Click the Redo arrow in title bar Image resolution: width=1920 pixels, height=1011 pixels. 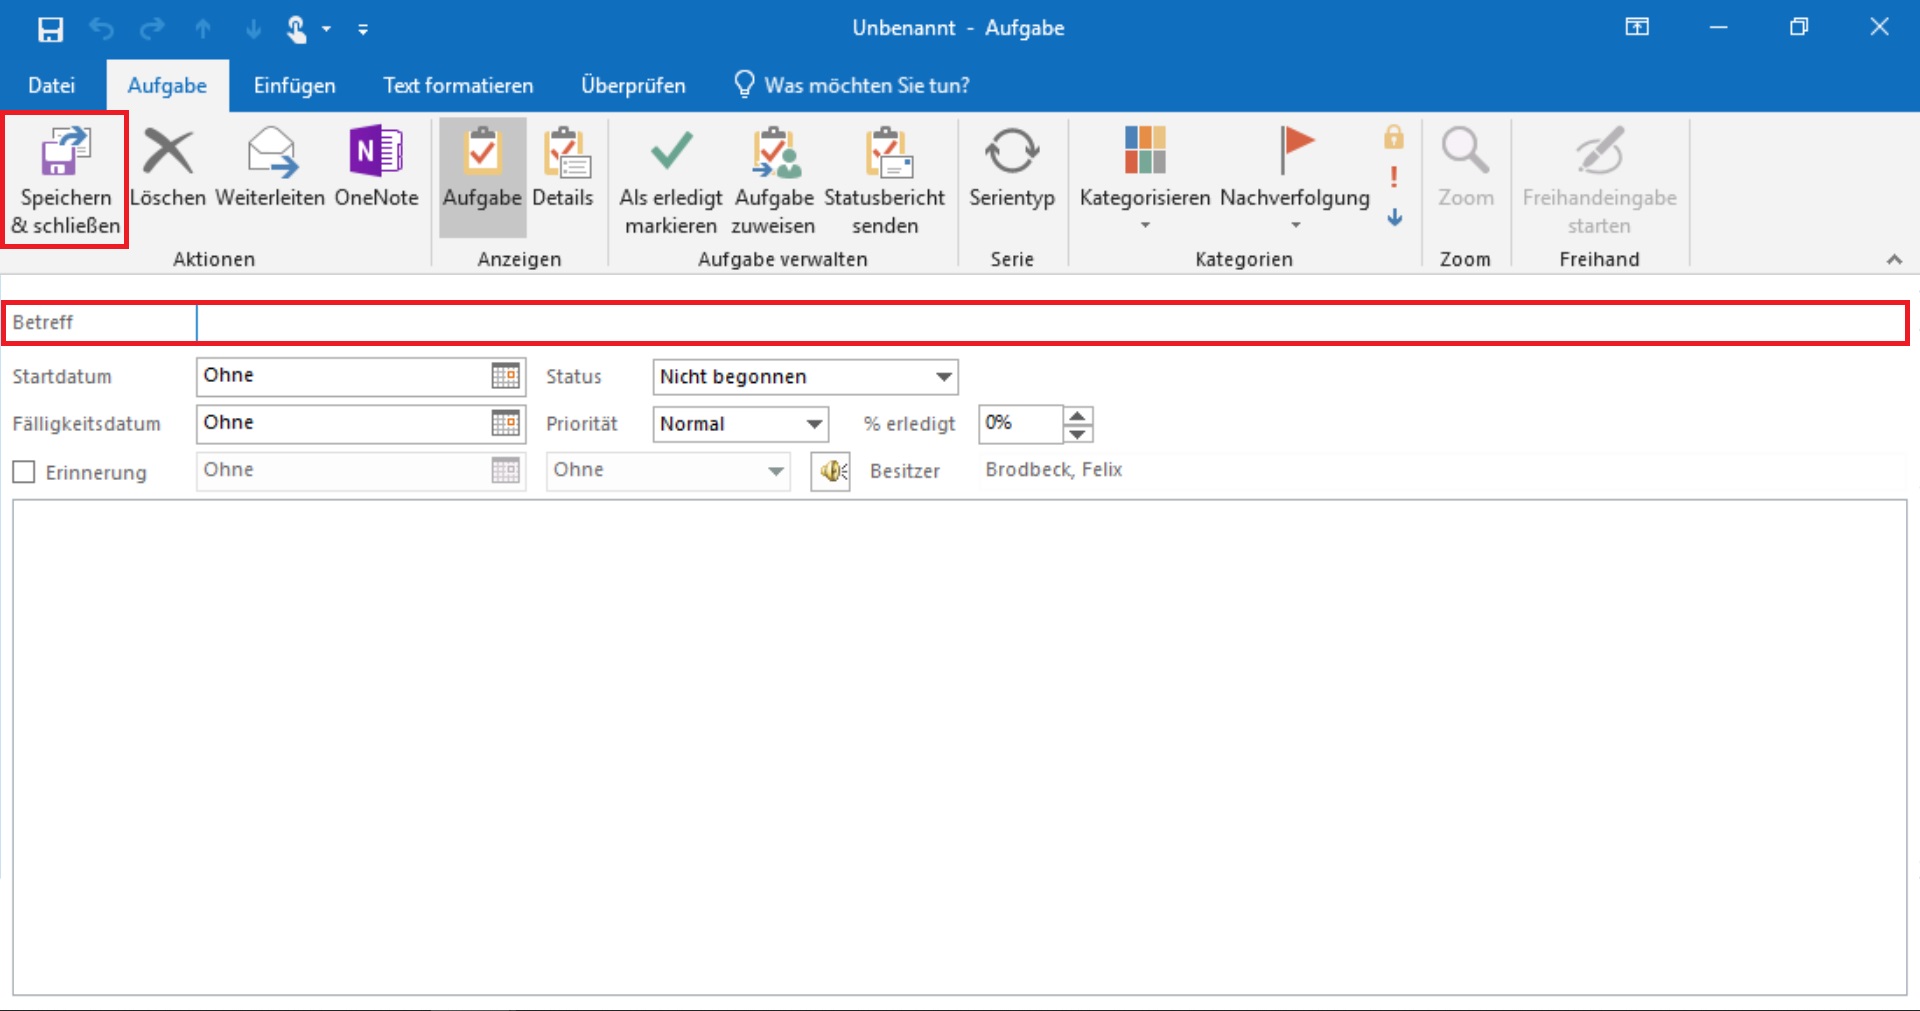(x=152, y=29)
